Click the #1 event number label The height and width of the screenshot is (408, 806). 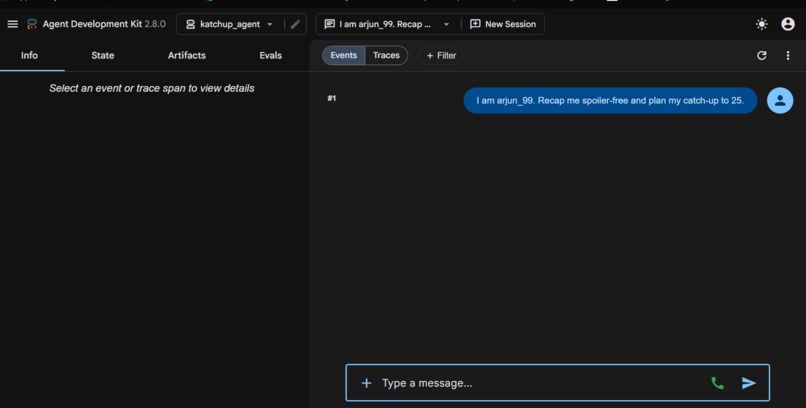click(332, 98)
